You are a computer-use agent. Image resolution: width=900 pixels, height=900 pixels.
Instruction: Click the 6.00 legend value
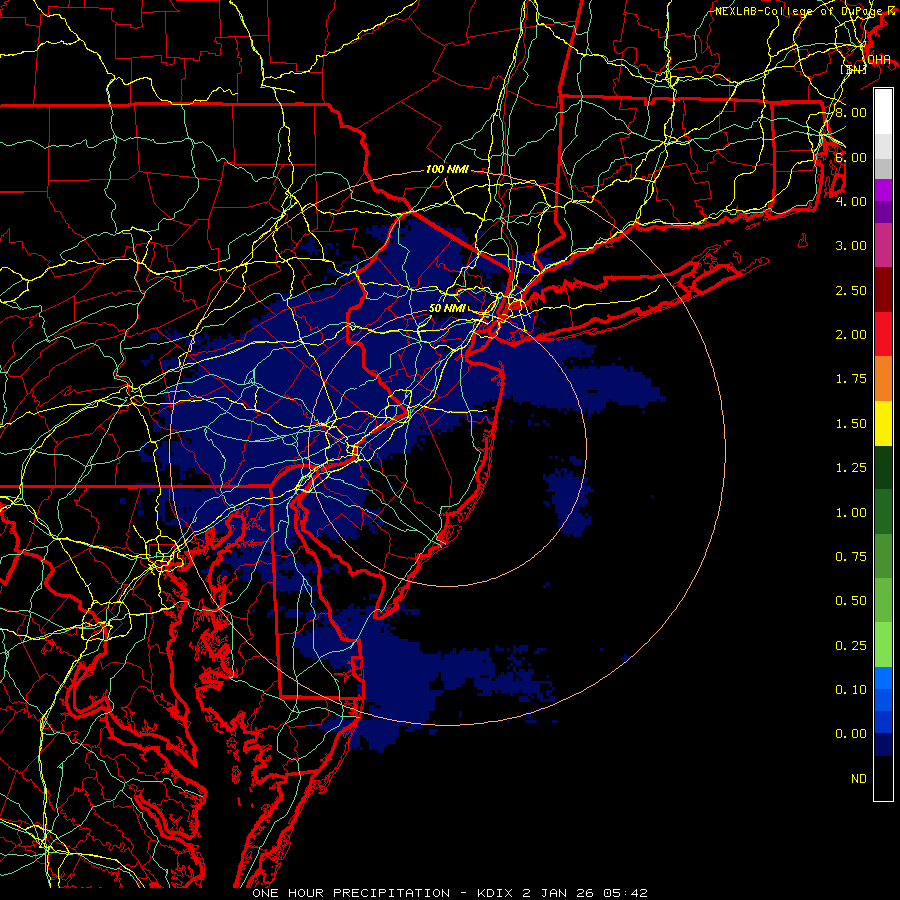coord(851,157)
